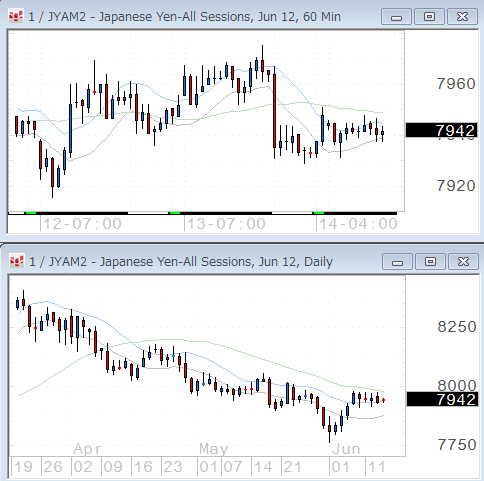Click the 02 date label on Daily axis
Screen dimensions: 484x481
[83, 467]
